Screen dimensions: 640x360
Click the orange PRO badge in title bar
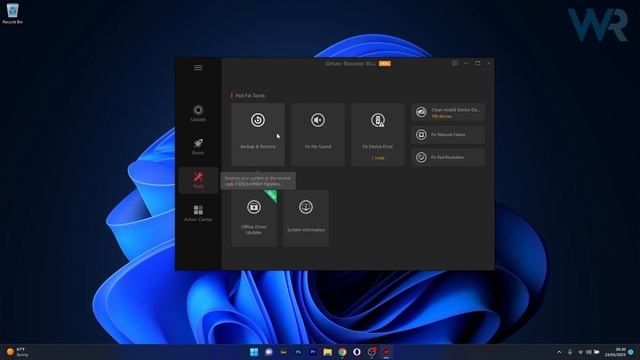[x=385, y=64]
